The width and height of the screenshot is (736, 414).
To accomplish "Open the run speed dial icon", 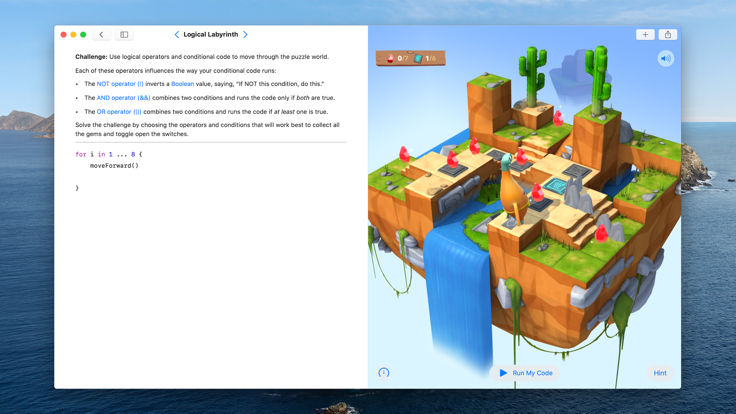I will click(x=383, y=373).
